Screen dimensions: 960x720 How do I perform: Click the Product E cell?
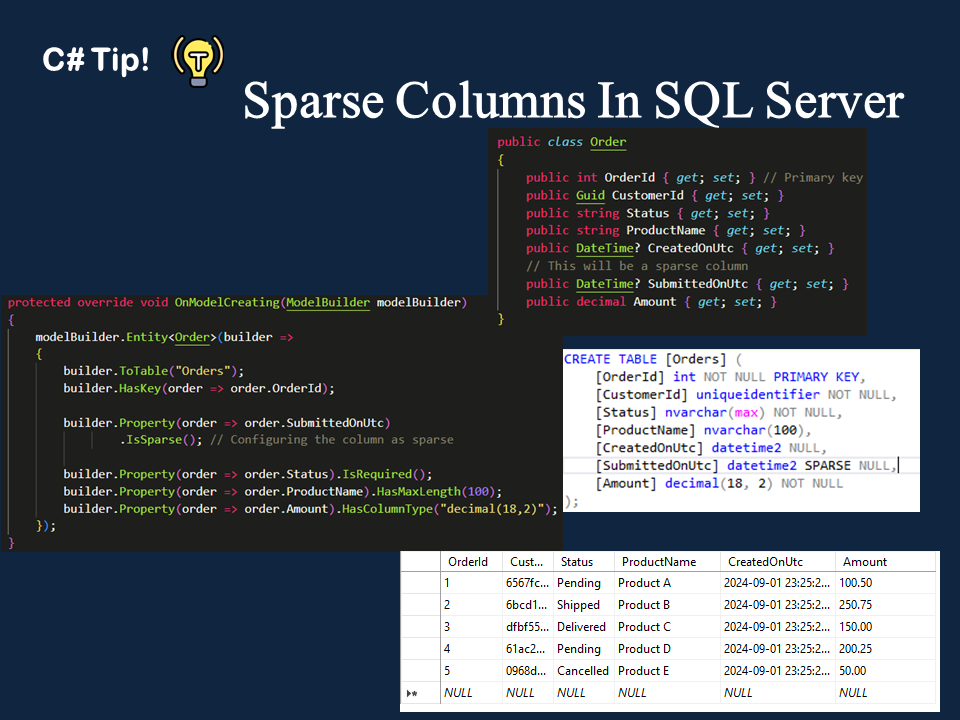point(644,671)
